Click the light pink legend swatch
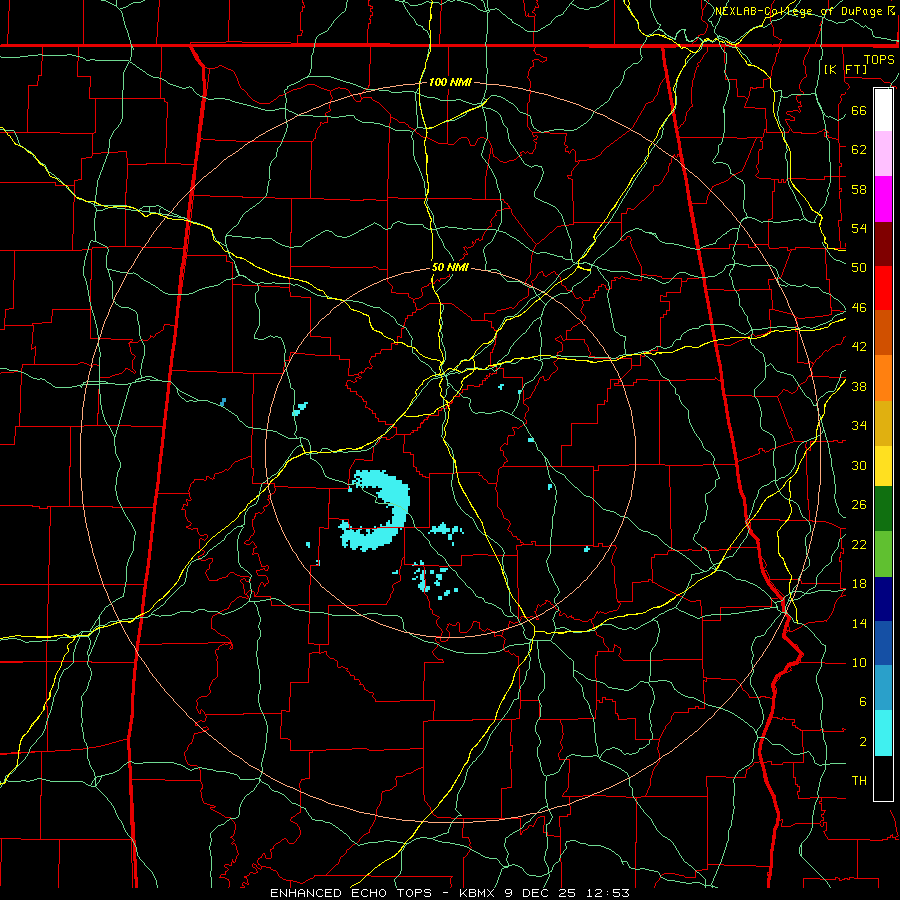 click(x=883, y=154)
